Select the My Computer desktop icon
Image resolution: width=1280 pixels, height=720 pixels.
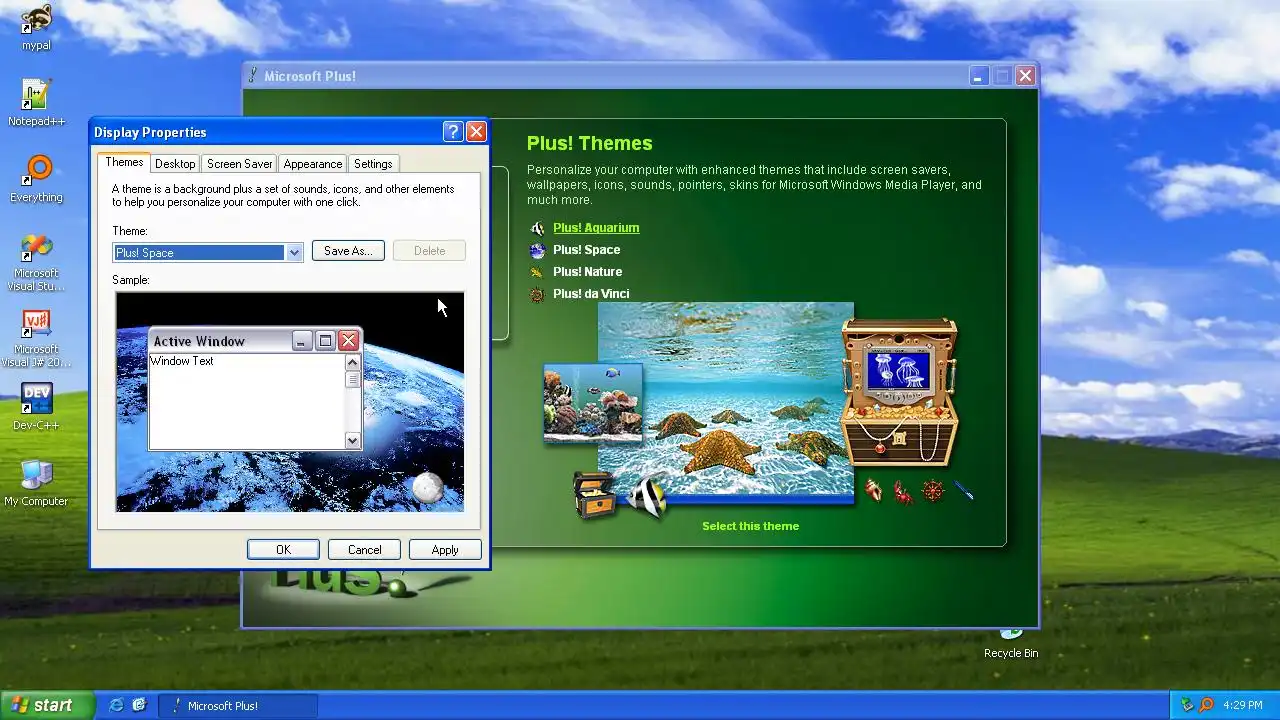[x=36, y=483]
